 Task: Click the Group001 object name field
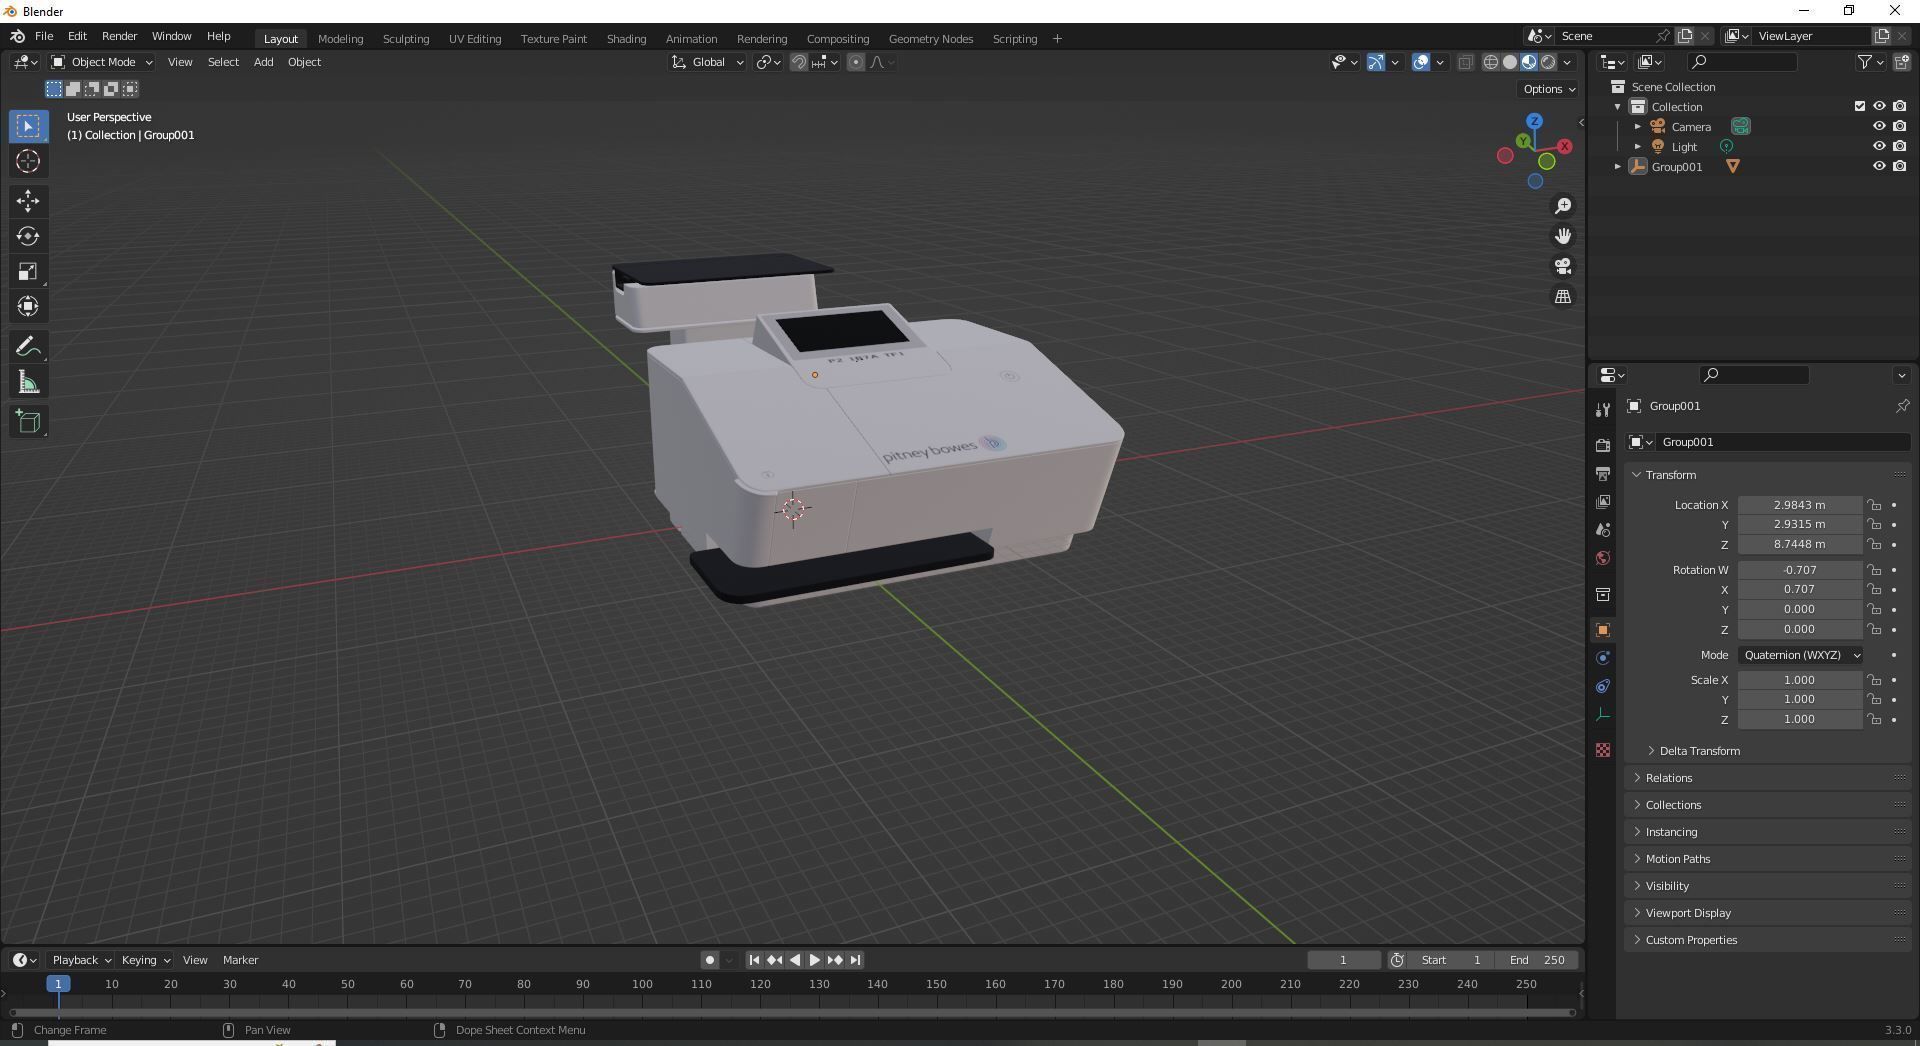coord(1782,442)
